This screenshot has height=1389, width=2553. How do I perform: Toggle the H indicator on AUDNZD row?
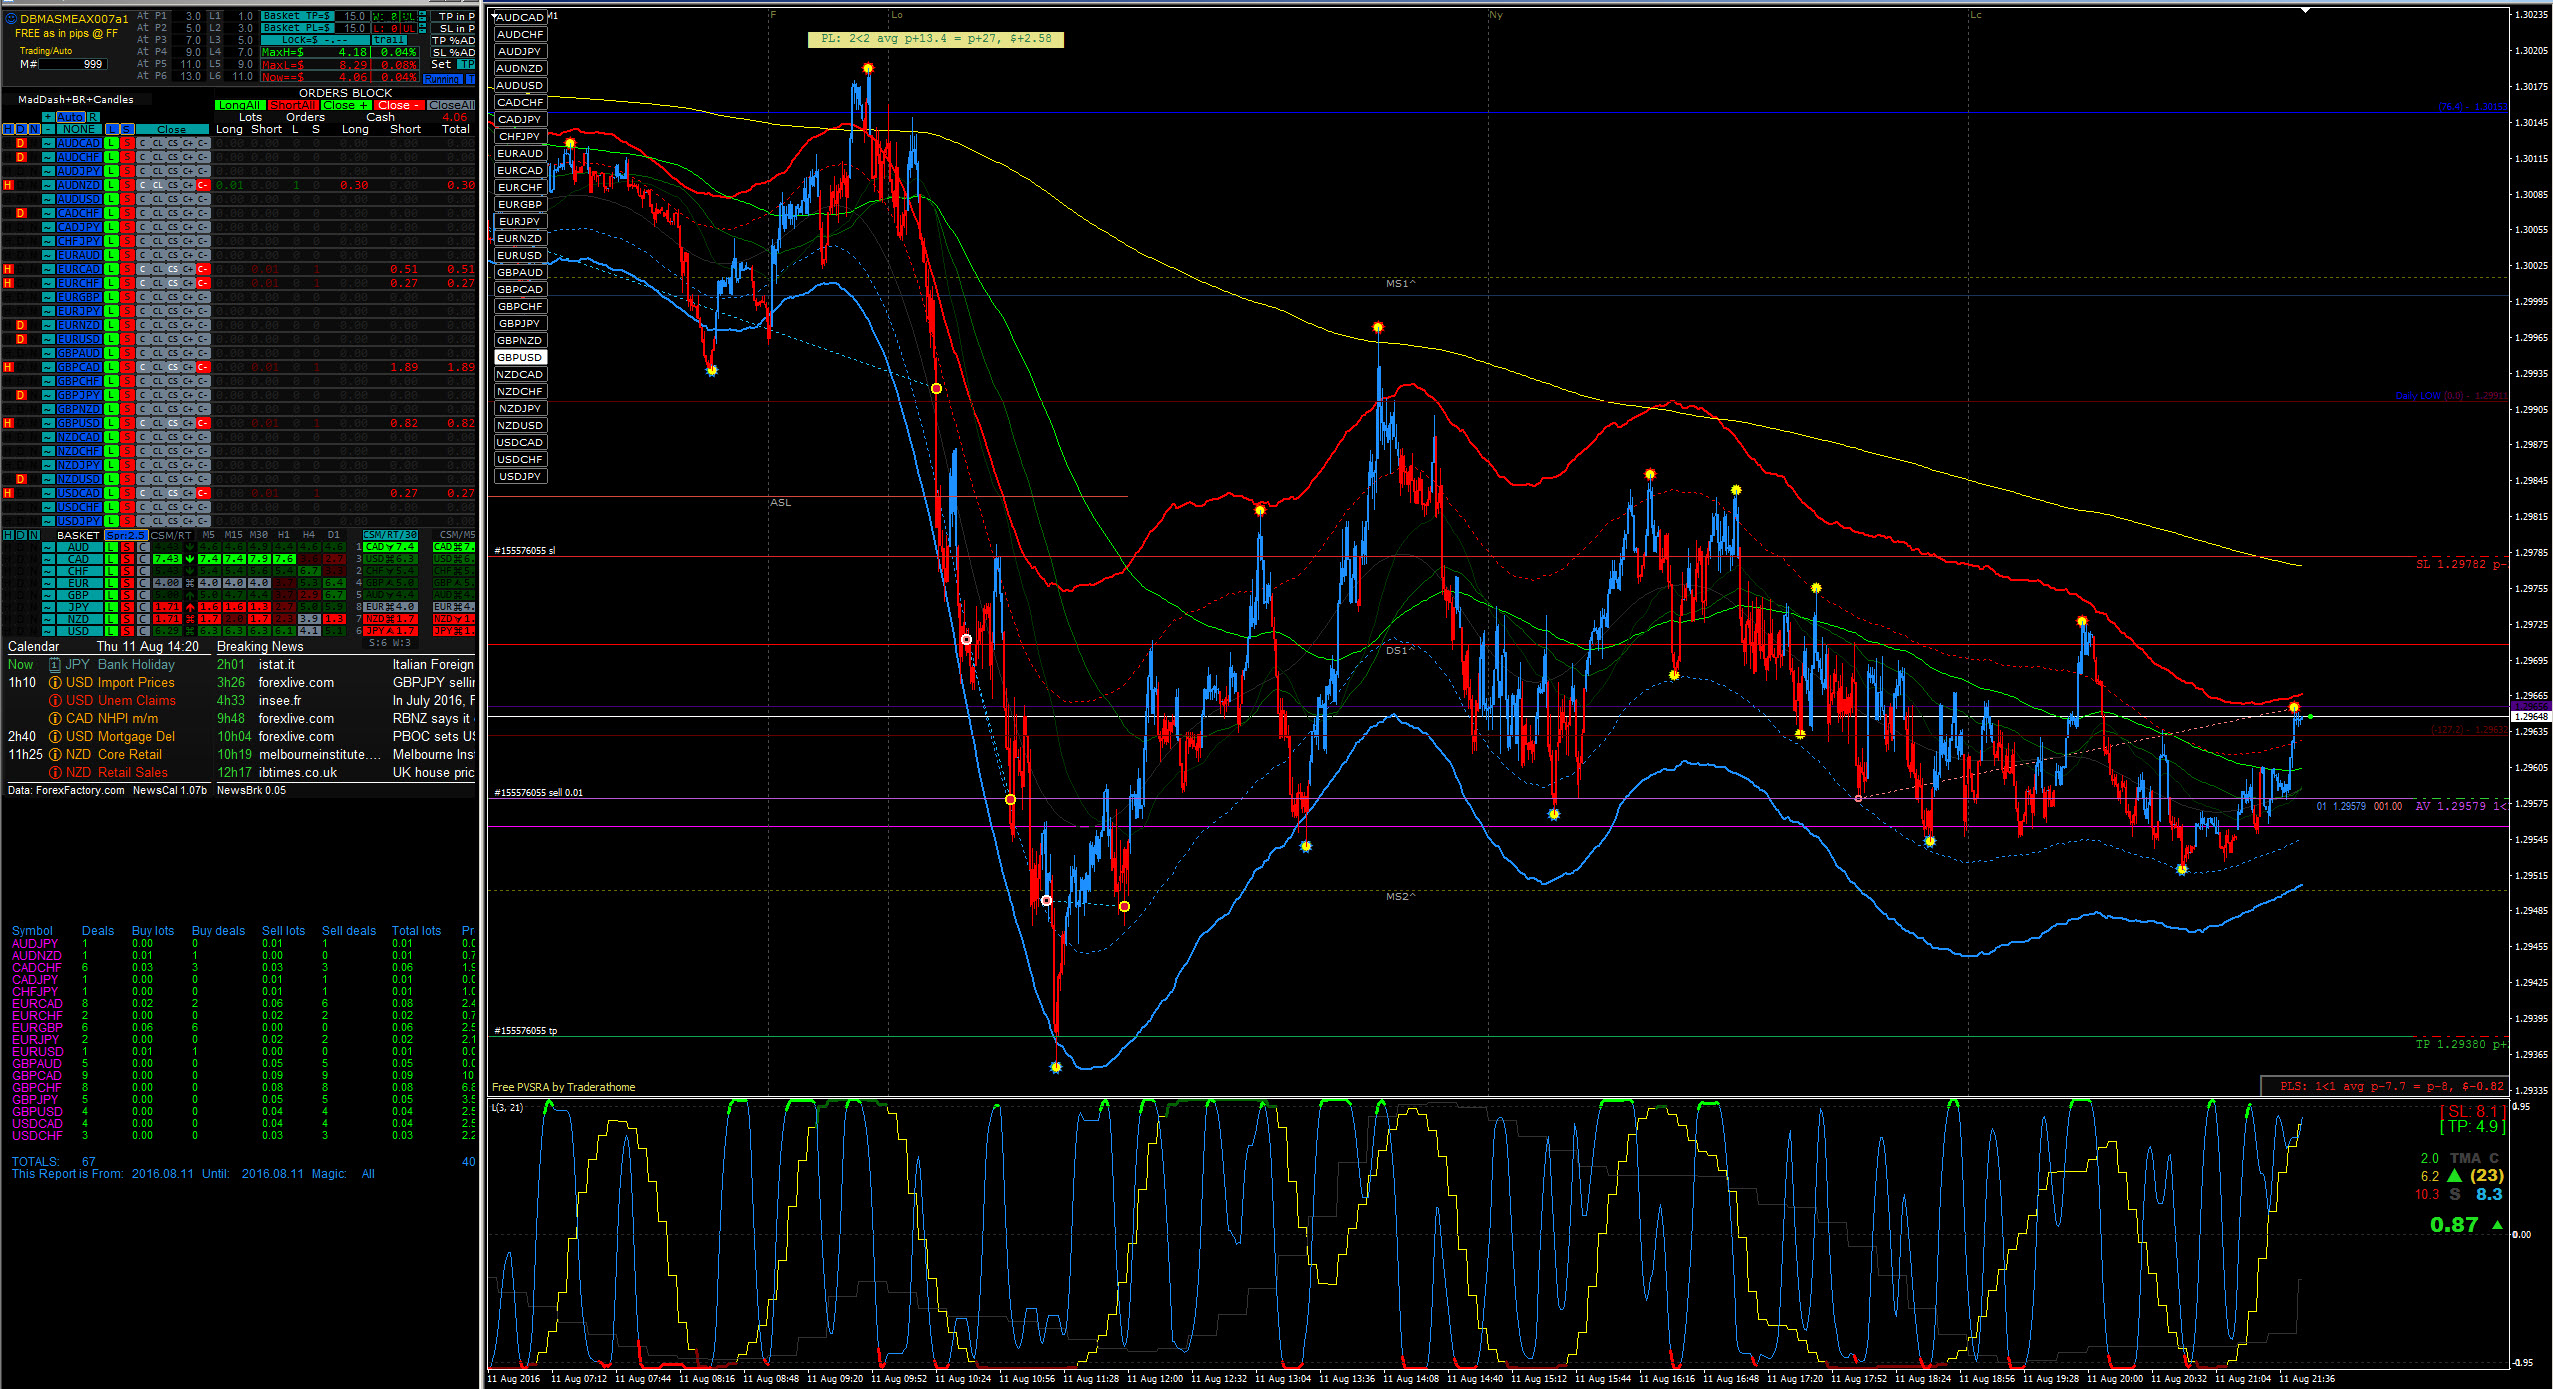pos(8,185)
